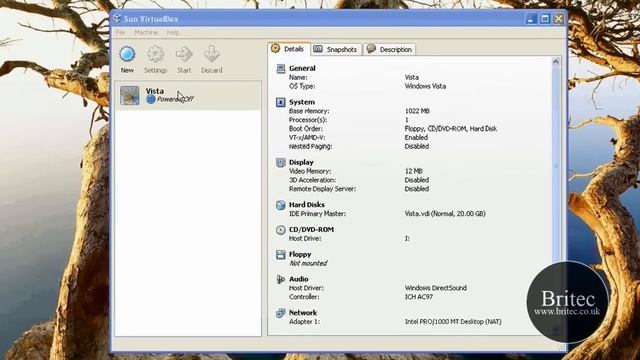Open the Network section link
This screenshot has height=360, width=640.
[x=303, y=313]
